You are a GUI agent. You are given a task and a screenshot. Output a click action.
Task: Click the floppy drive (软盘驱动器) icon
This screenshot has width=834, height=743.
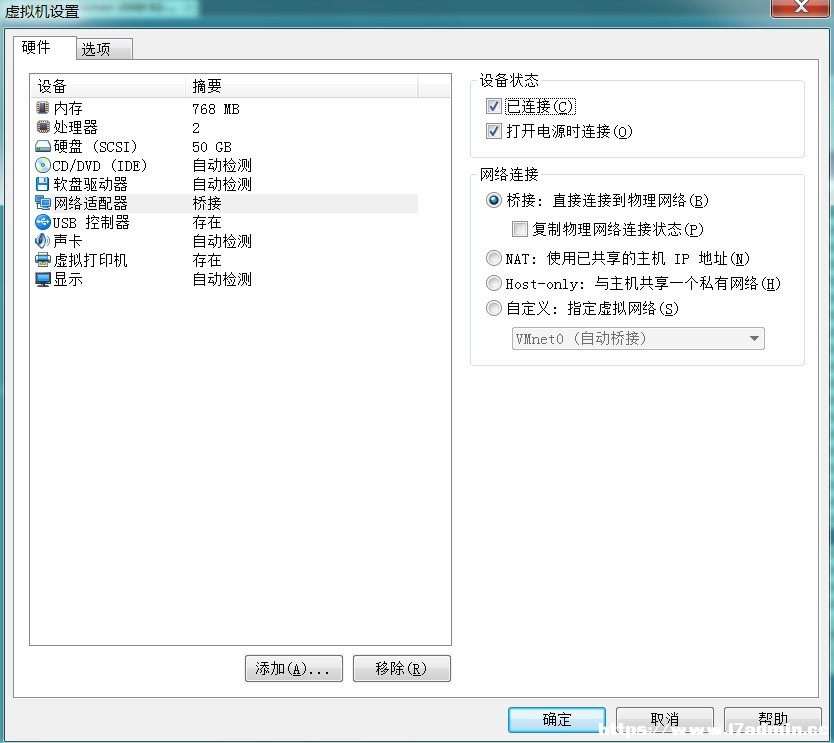pos(43,184)
